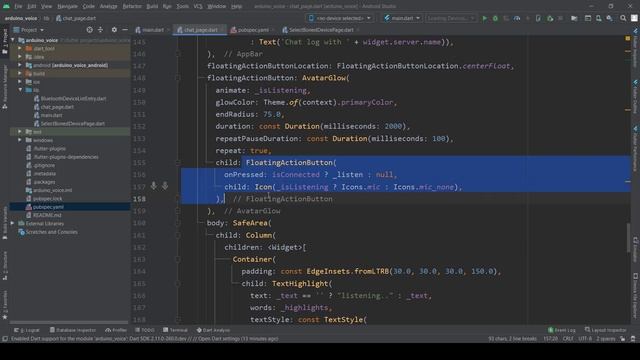Click the Scroll from Source target icon
Screen dimensions: 640x360
pos(89,30)
